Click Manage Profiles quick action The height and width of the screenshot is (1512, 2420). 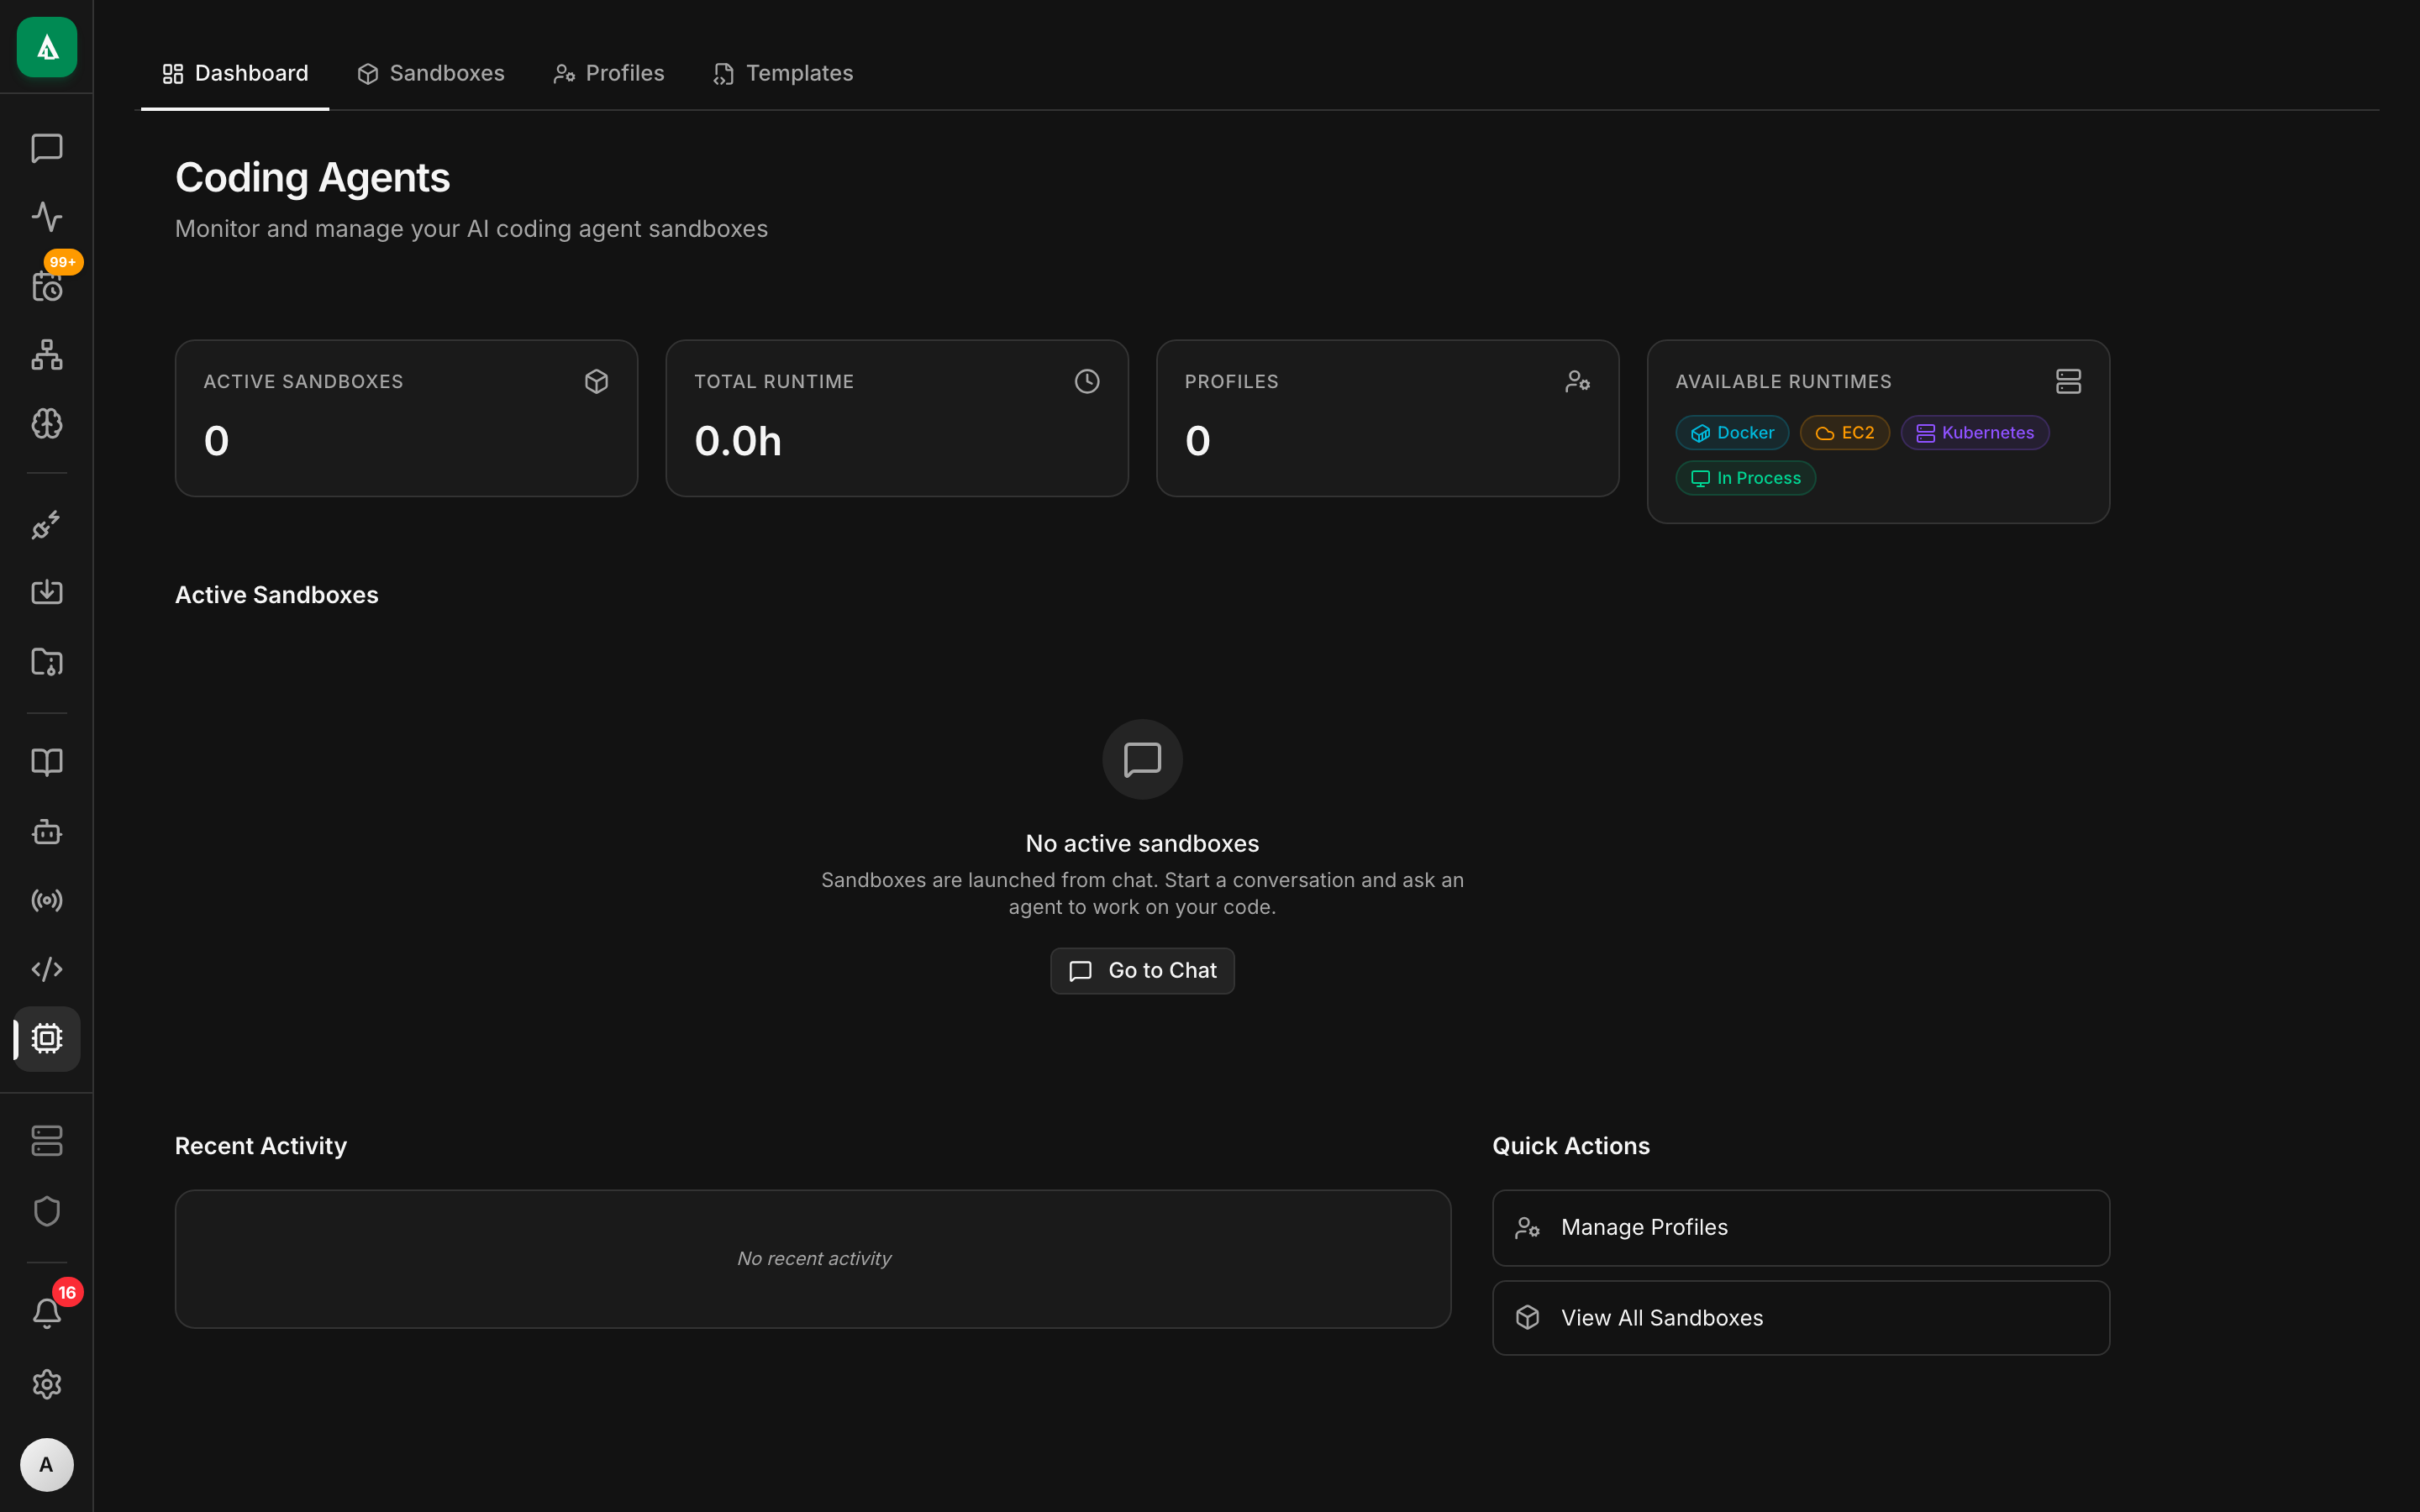point(1800,1227)
